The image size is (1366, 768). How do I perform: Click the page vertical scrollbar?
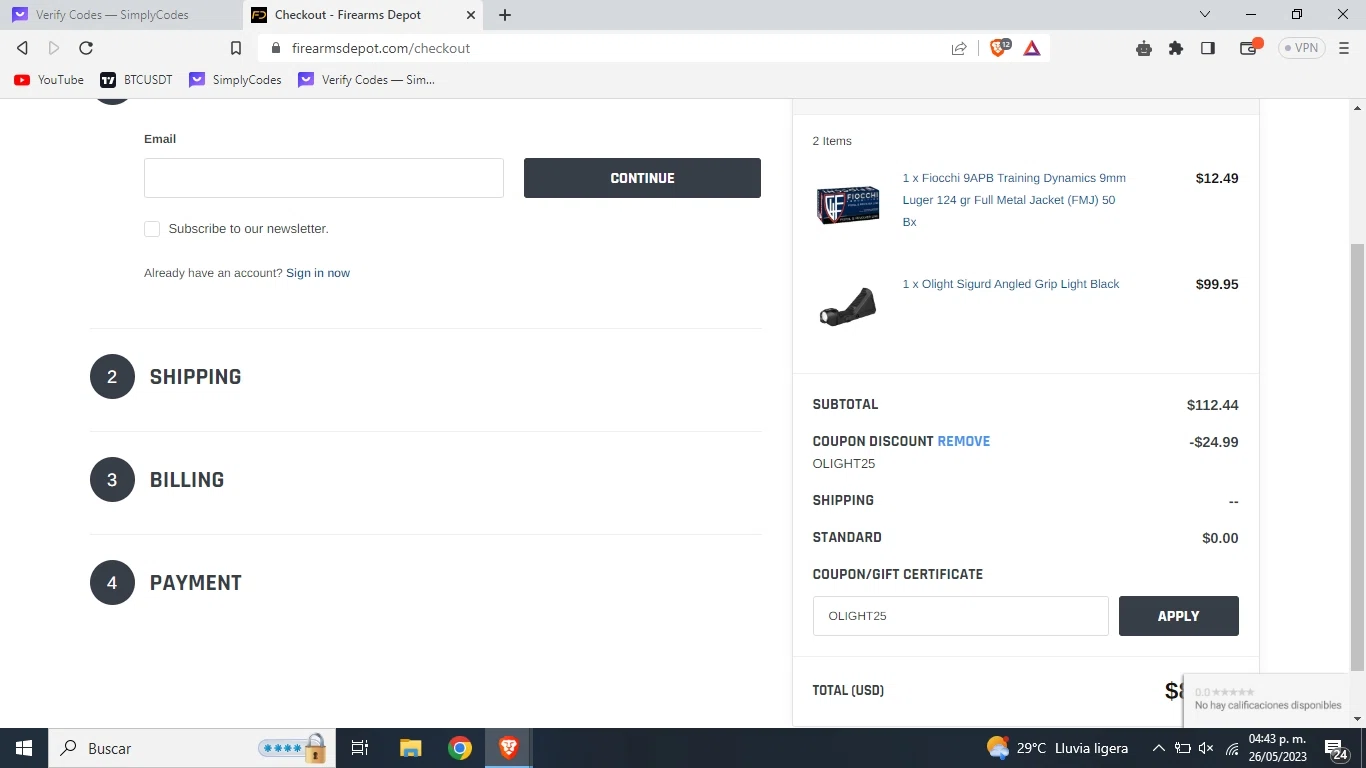tap(1357, 456)
